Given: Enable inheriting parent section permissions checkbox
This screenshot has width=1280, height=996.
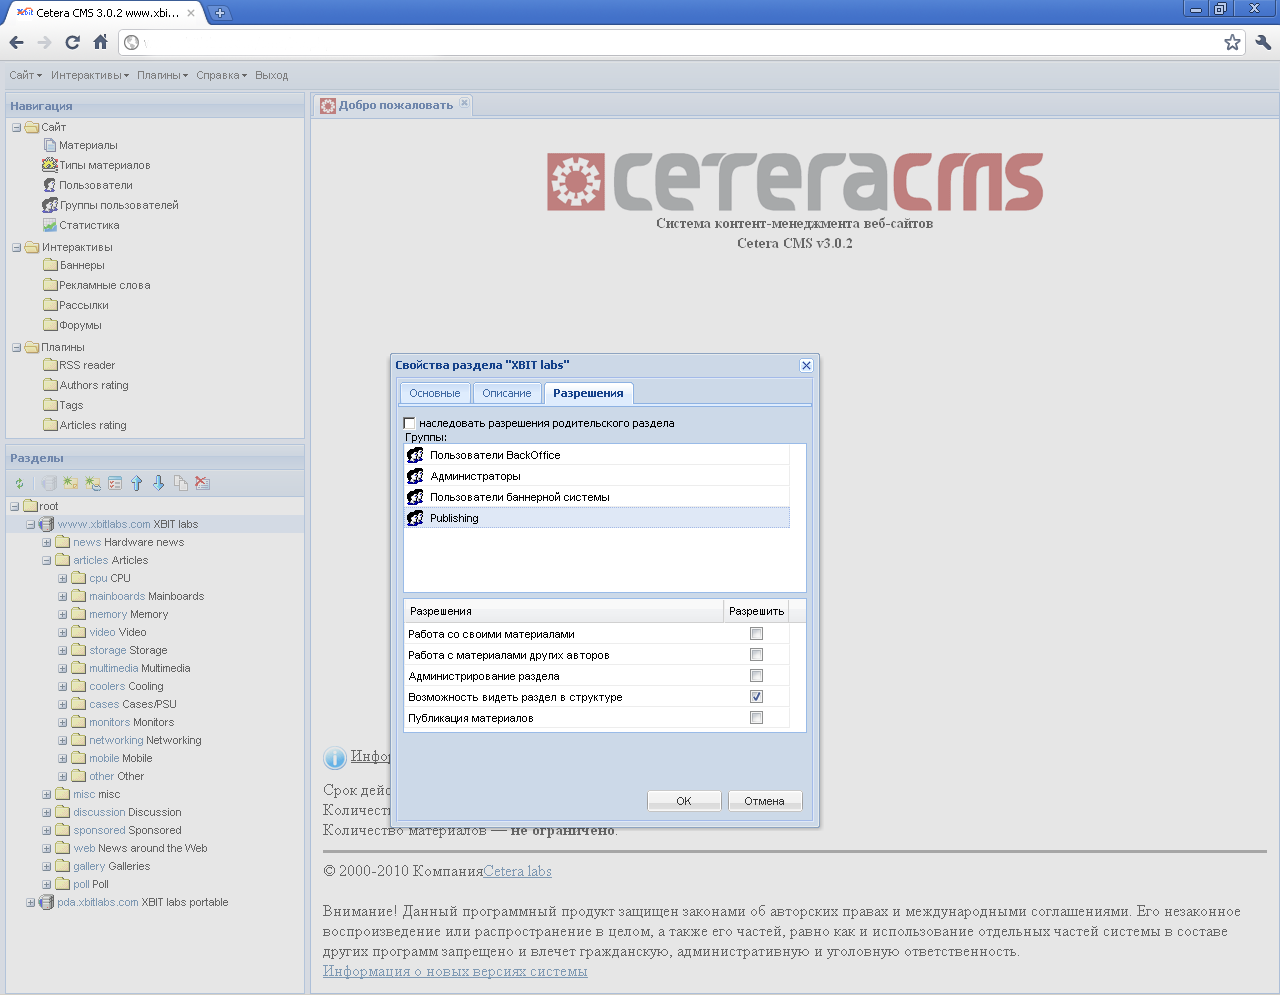Looking at the screenshot, I should 409,423.
